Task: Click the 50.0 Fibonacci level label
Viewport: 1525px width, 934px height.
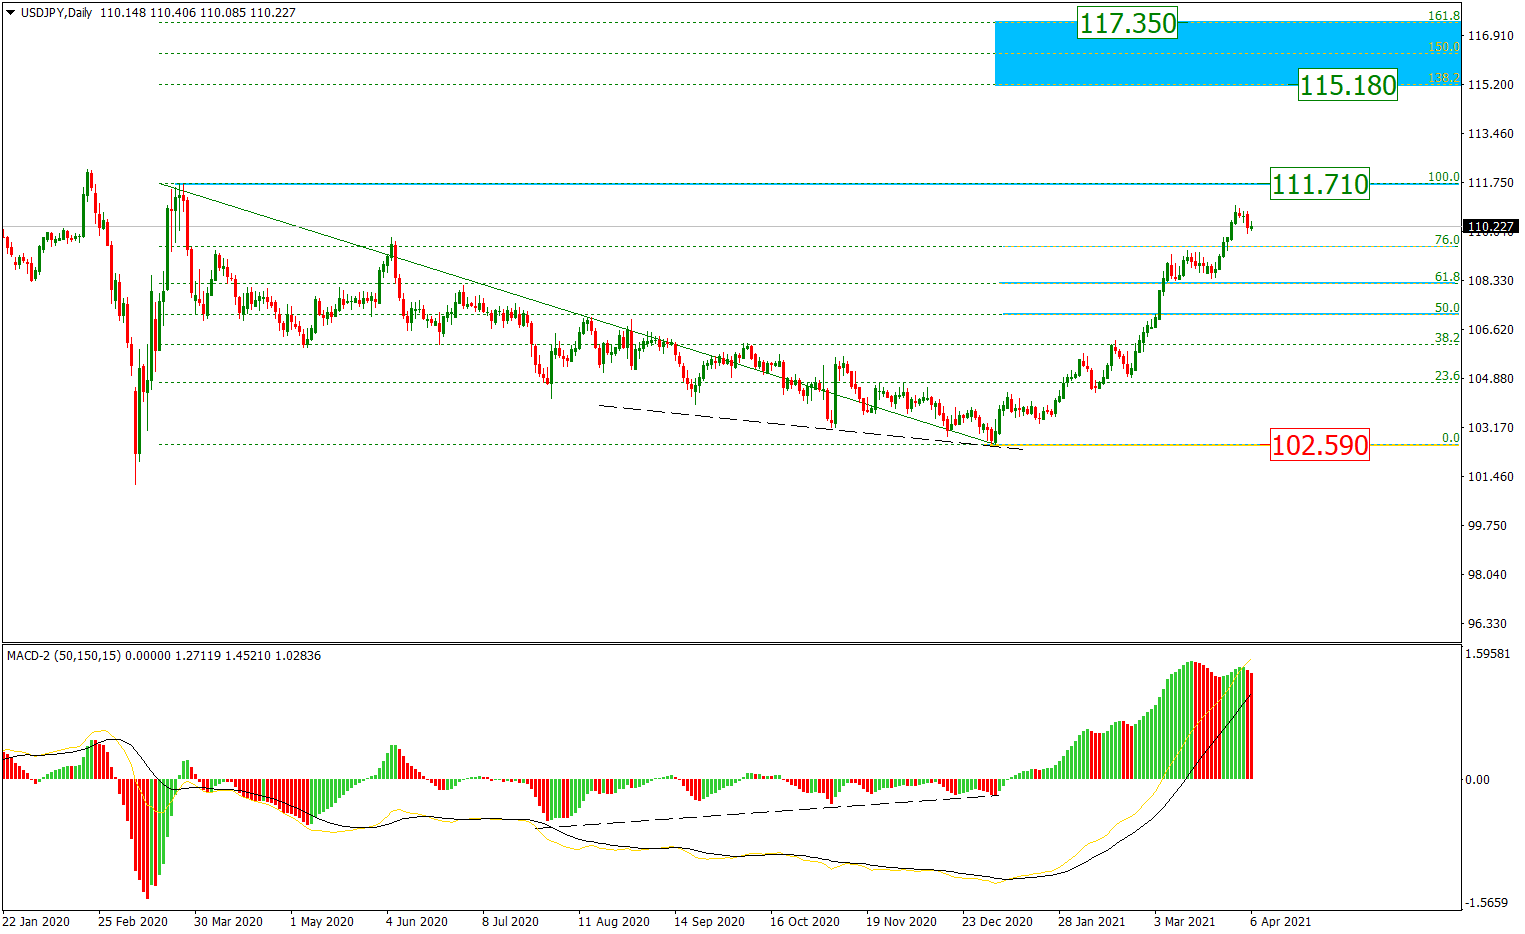Action: pyautogui.click(x=1447, y=308)
